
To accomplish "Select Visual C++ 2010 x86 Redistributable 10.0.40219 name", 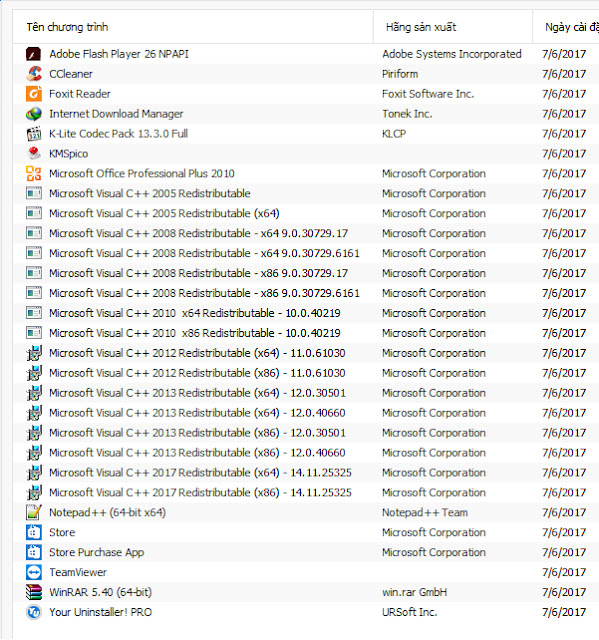I will pyautogui.click(x=195, y=333).
